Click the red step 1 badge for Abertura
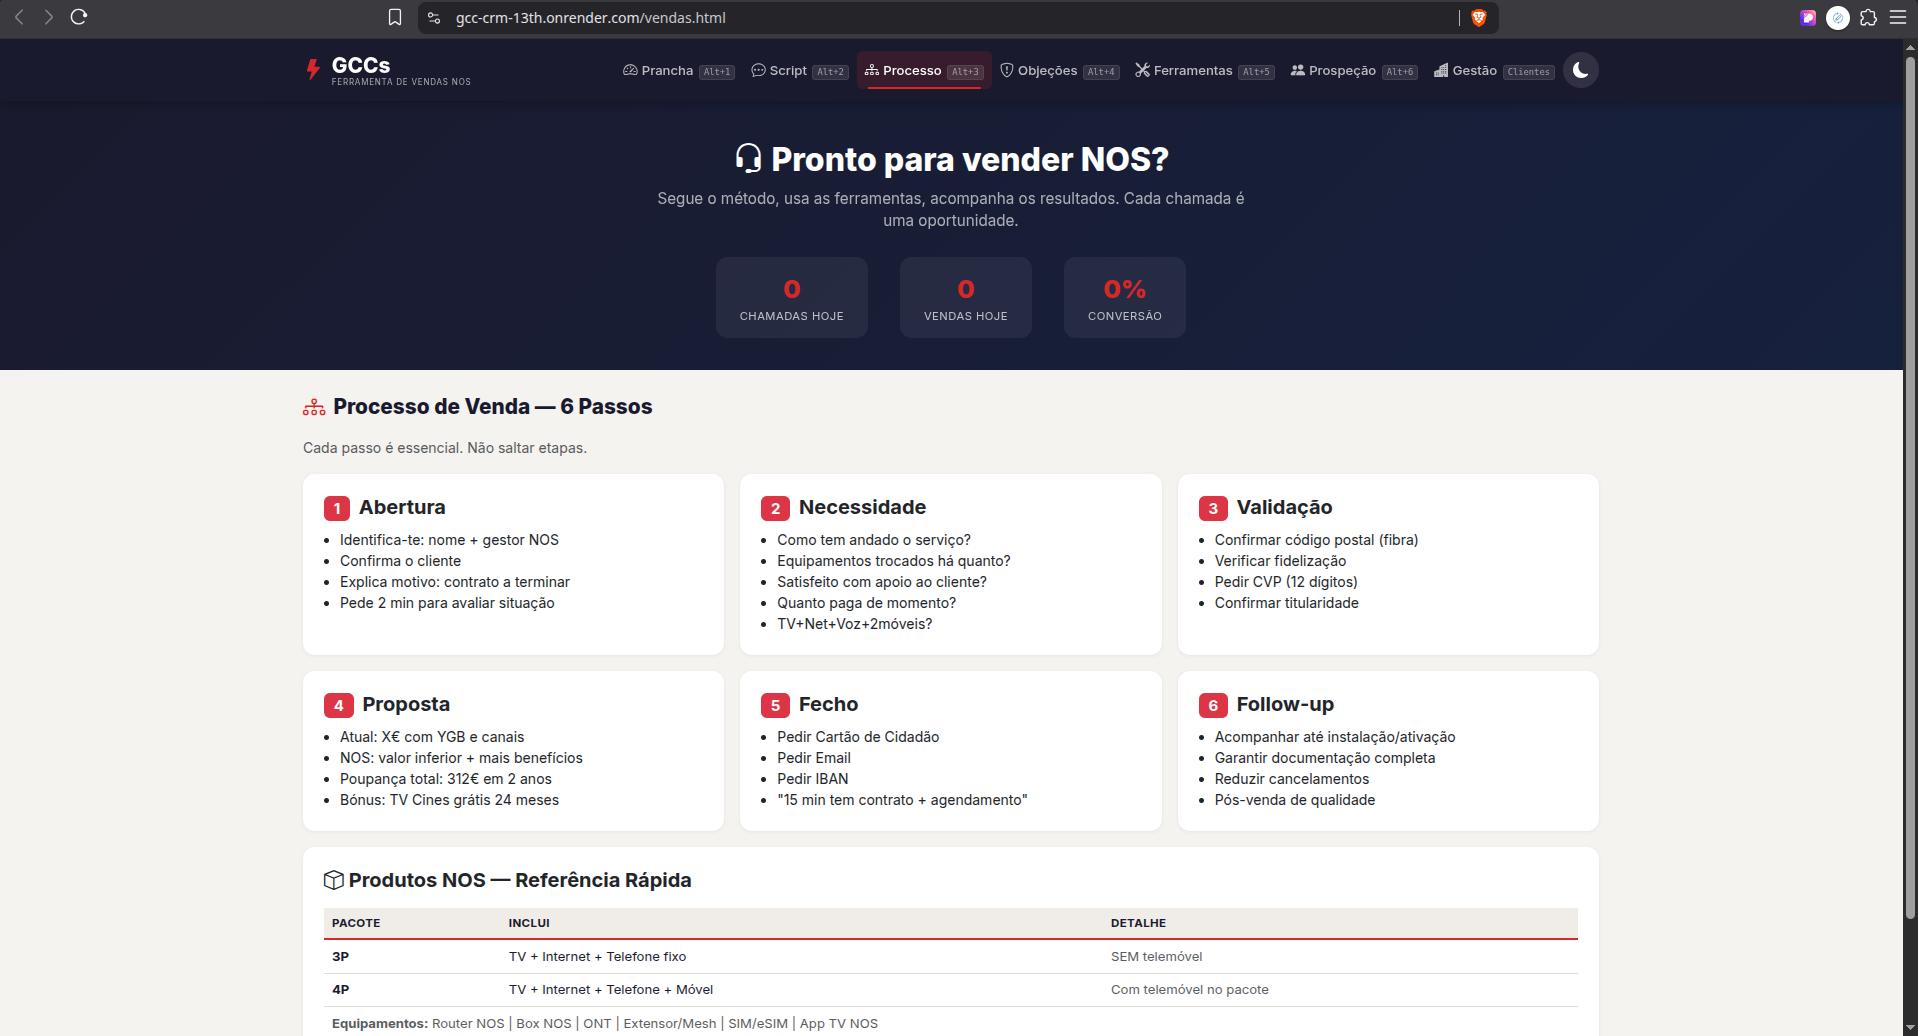This screenshot has width=1918, height=1036. coord(336,508)
